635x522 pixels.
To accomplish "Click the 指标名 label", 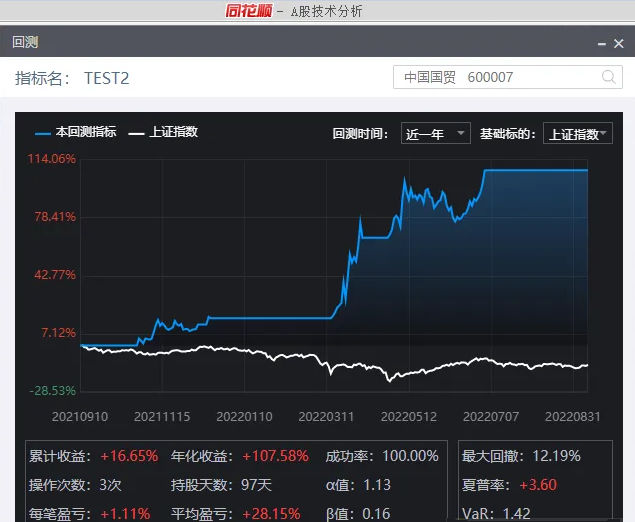I will 43,78.
